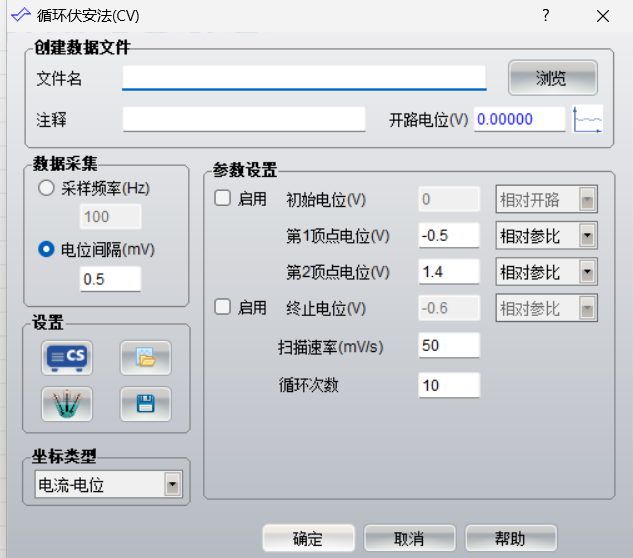Click the 开路电位(V) label
This screenshot has height=558, width=633.
(x=428, y=120)
